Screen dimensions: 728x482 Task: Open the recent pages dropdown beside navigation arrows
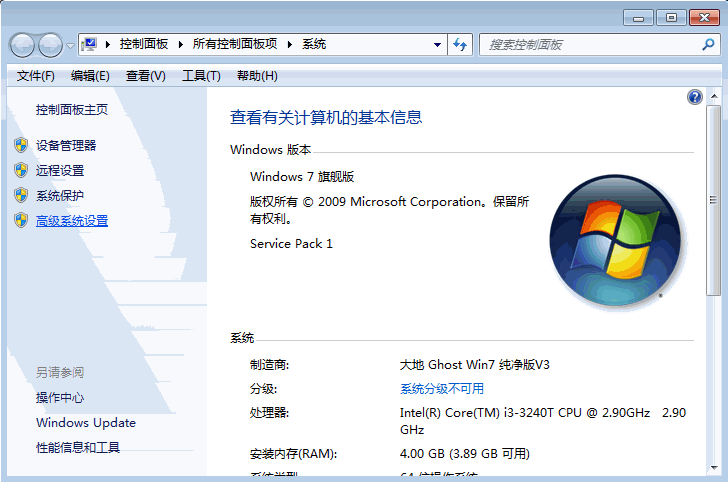point(70,46)
